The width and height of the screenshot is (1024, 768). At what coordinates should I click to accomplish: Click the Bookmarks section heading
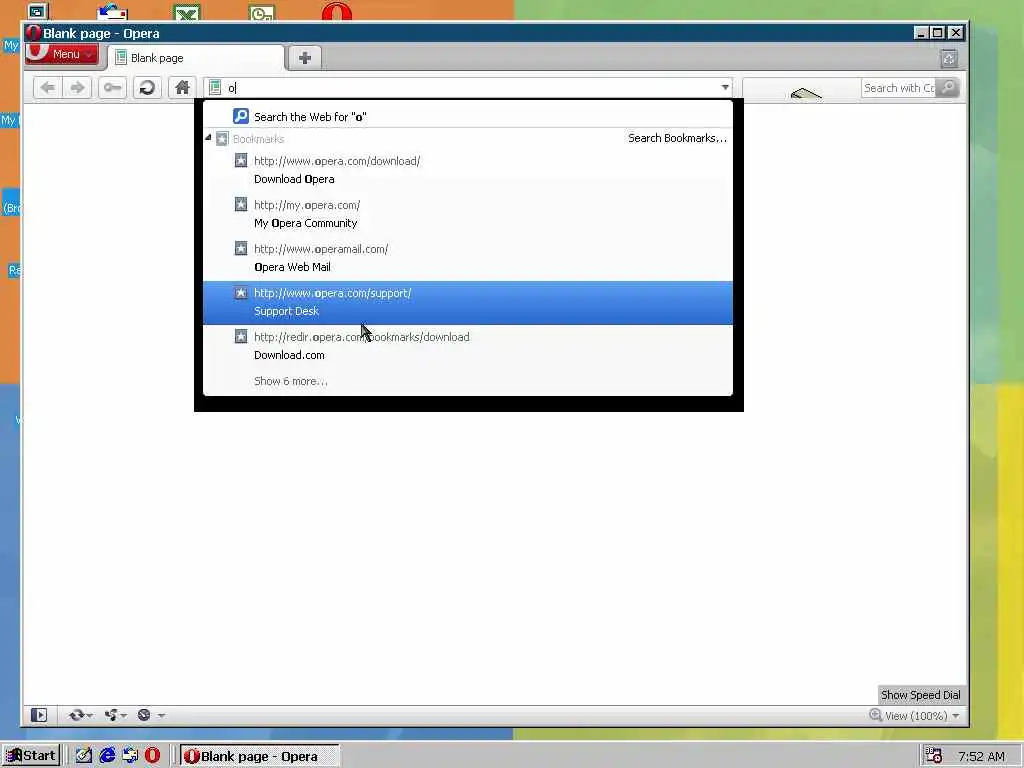[x=259, y=138]
